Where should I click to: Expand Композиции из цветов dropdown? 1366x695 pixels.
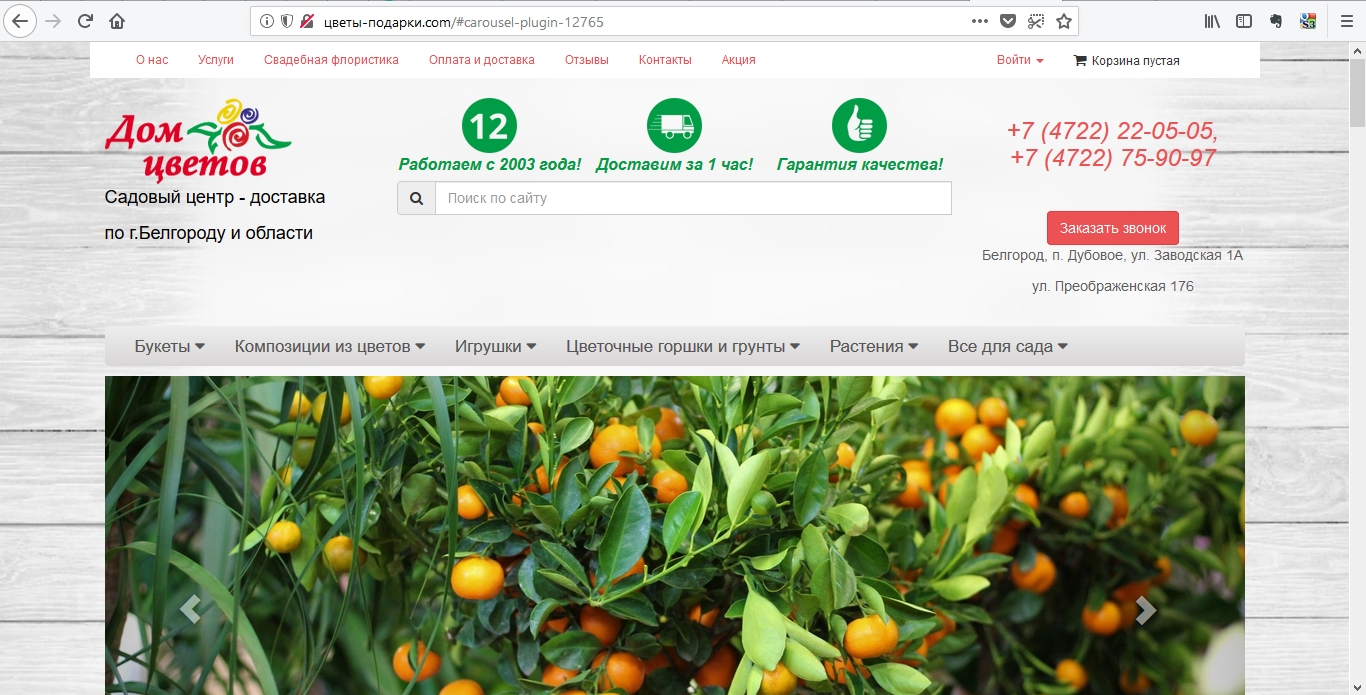click(330, 346)
